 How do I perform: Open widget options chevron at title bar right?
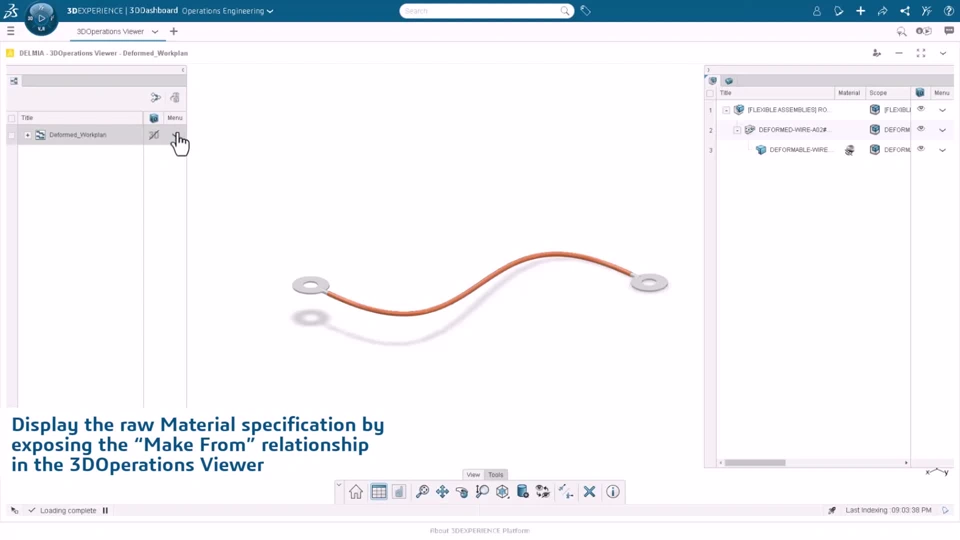tap(943, 53)
